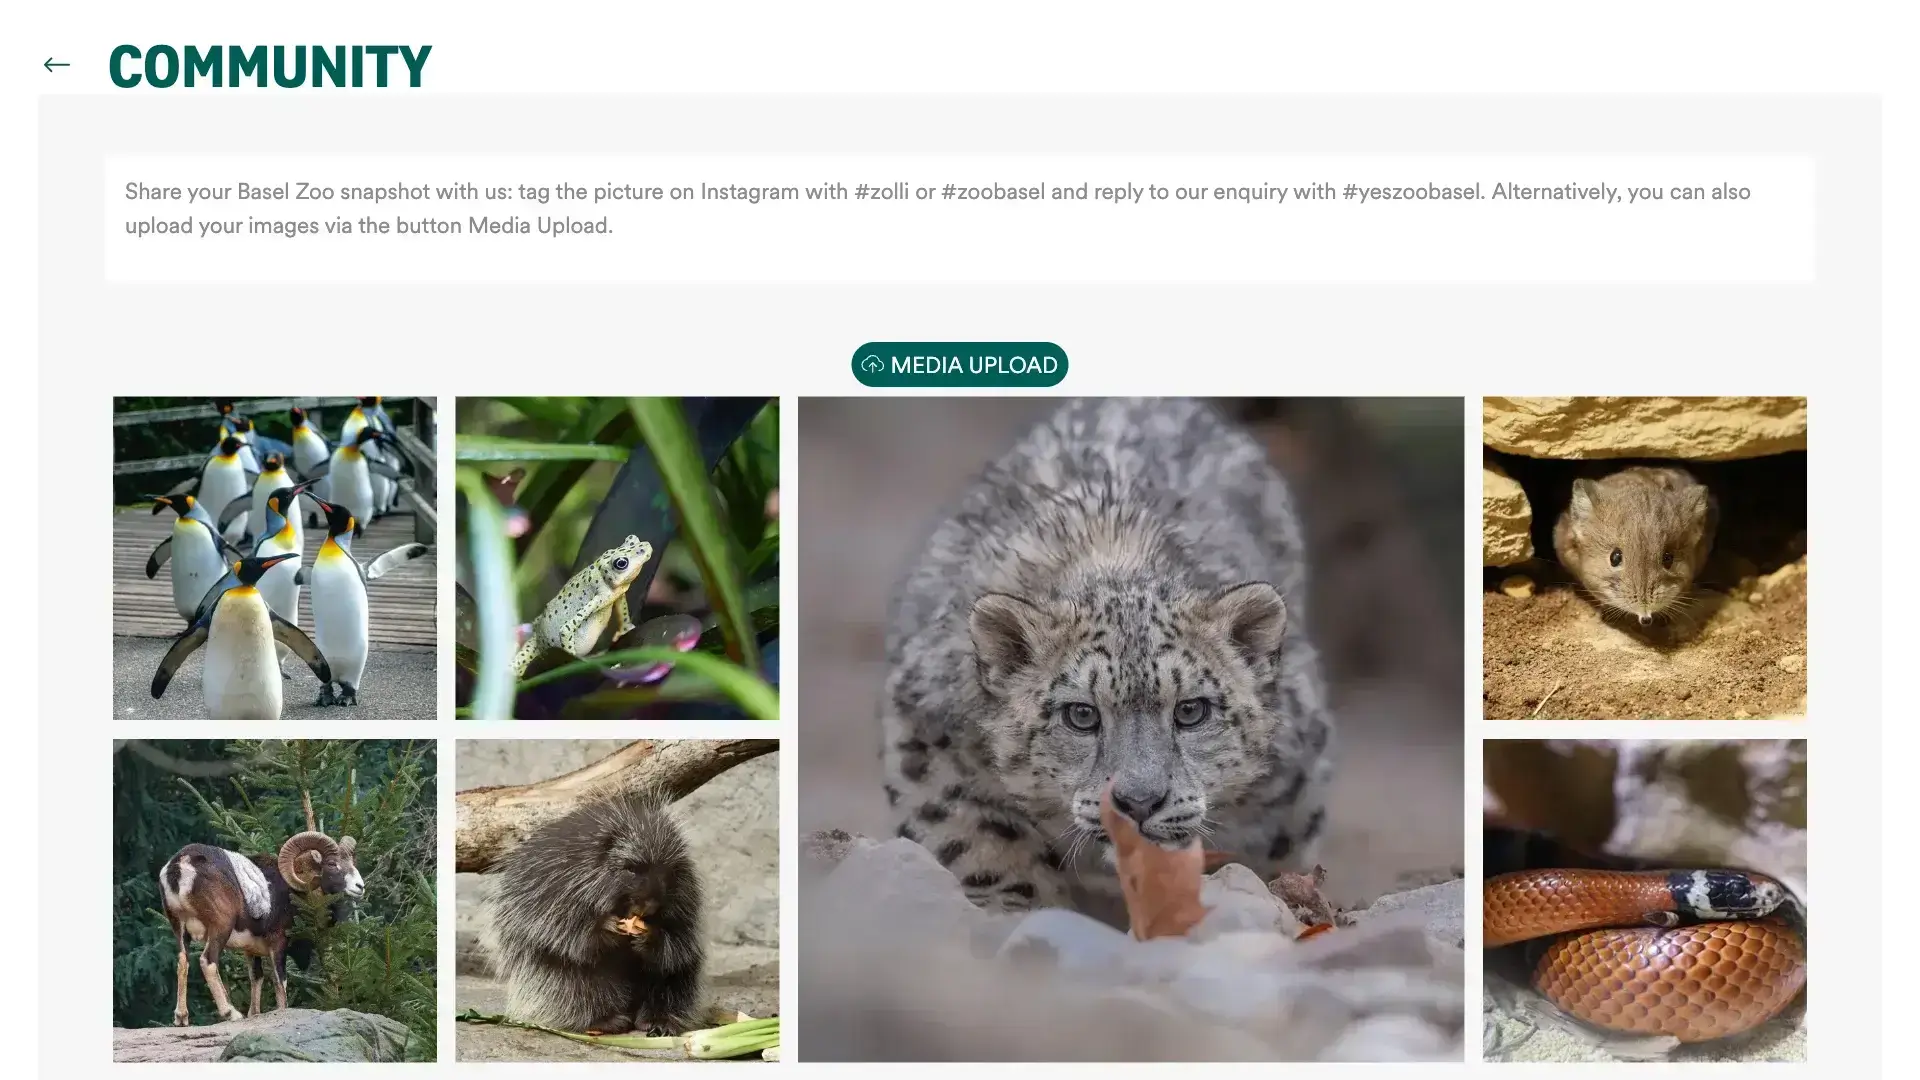This screenshot has height=1080, width=1920.
Task: Click the word Instagram in the description
Action: click(749, 192)
